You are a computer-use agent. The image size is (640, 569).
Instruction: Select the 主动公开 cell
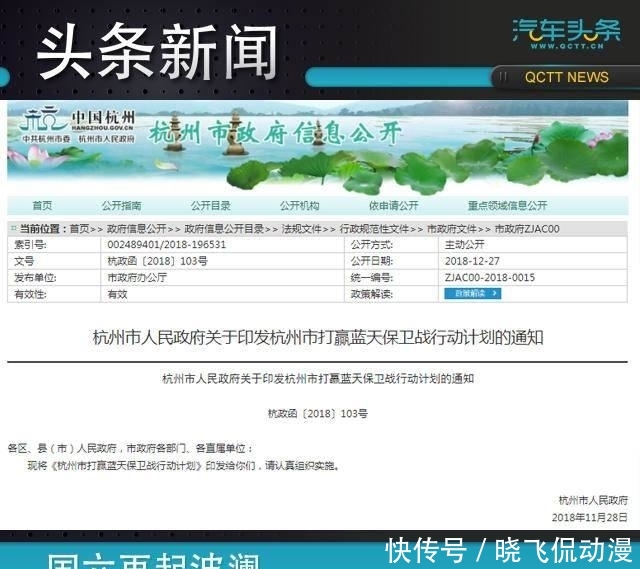click(464, 245)
